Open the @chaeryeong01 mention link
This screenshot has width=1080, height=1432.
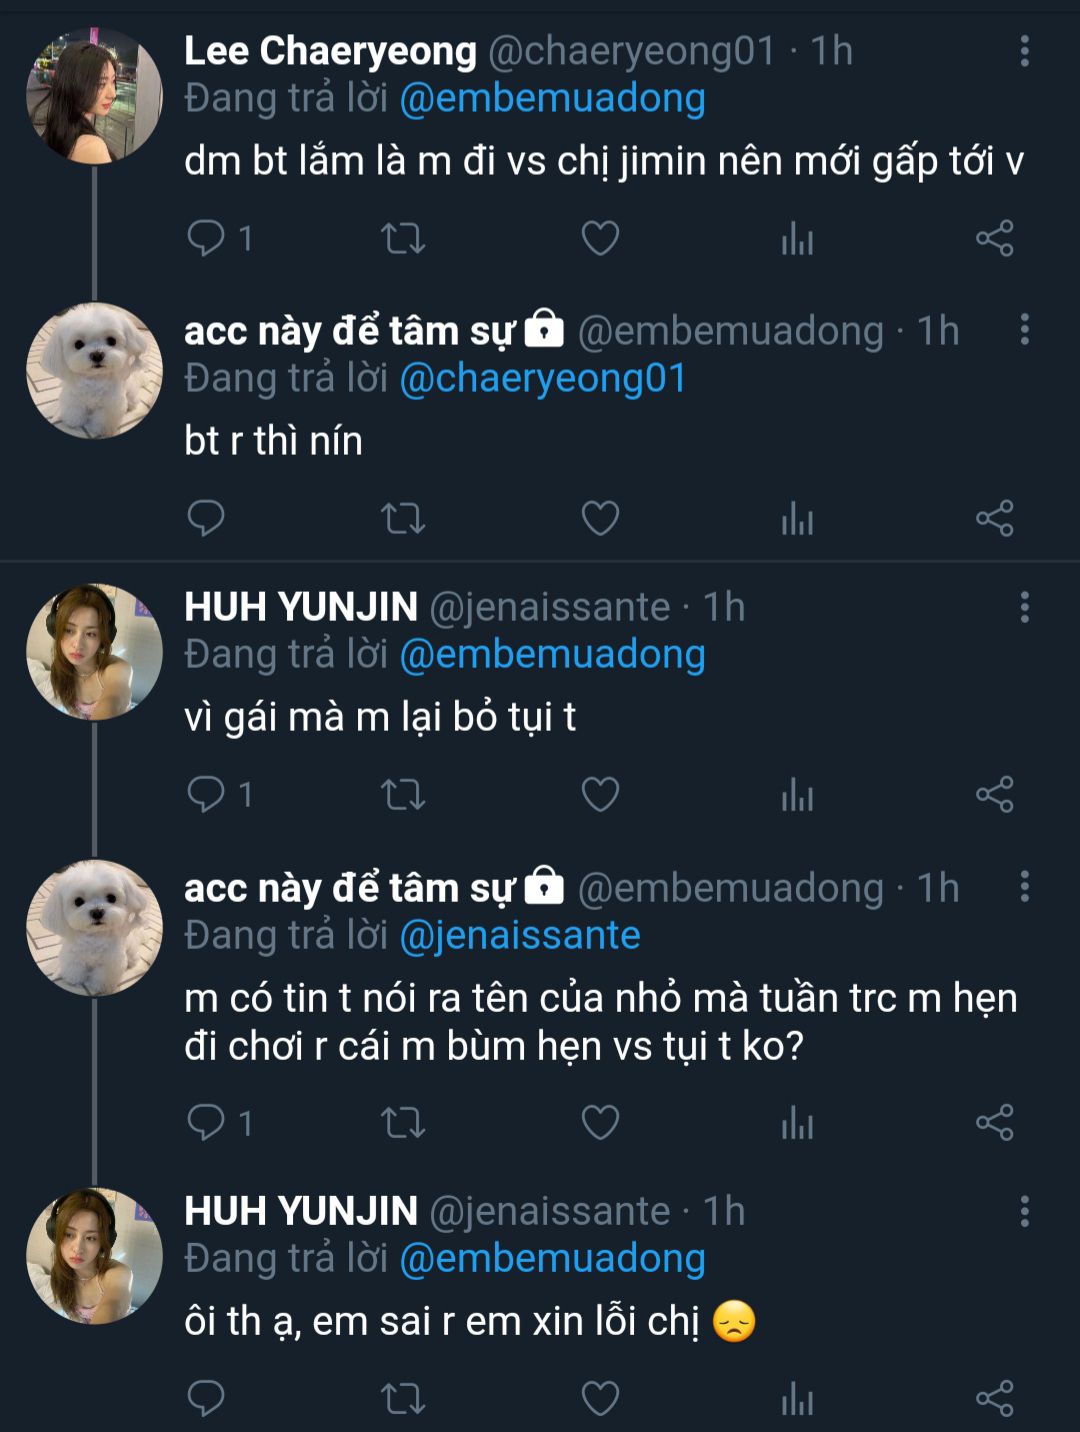pos(542,379)
